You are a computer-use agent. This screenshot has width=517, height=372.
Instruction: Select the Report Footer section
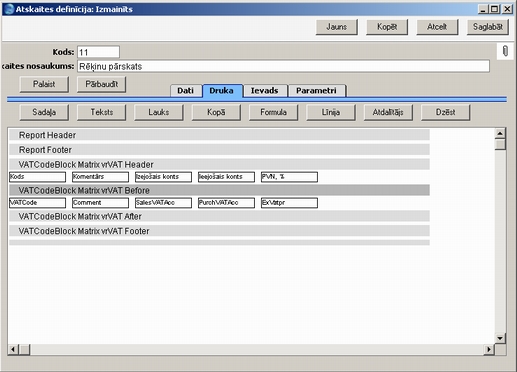point(219,150)
